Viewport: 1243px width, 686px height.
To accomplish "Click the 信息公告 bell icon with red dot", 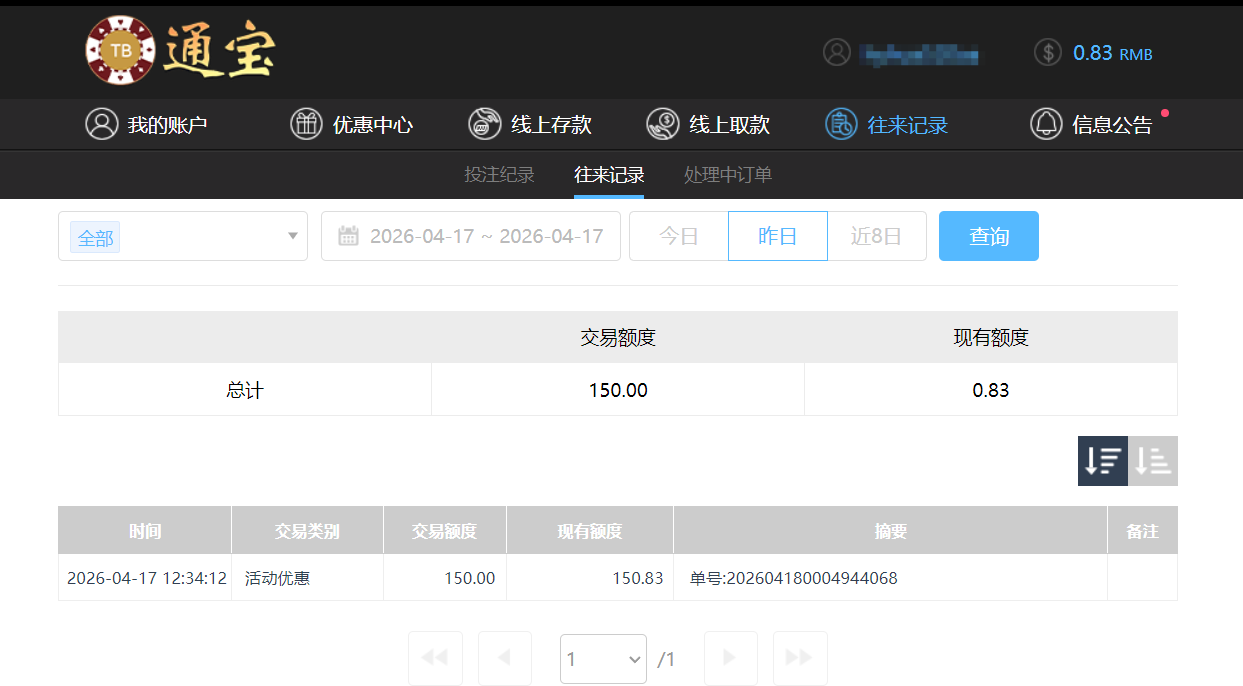I will pyautogui.click(x=1044, y=124).
